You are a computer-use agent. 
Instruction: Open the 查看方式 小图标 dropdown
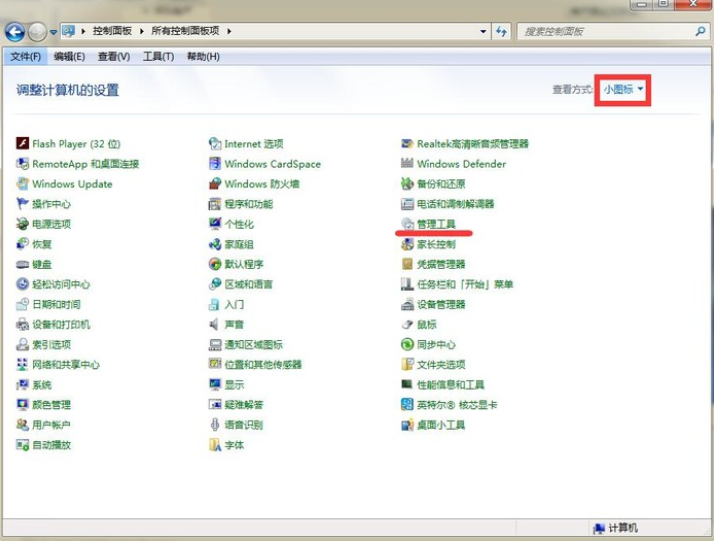(x=623, y=89)
